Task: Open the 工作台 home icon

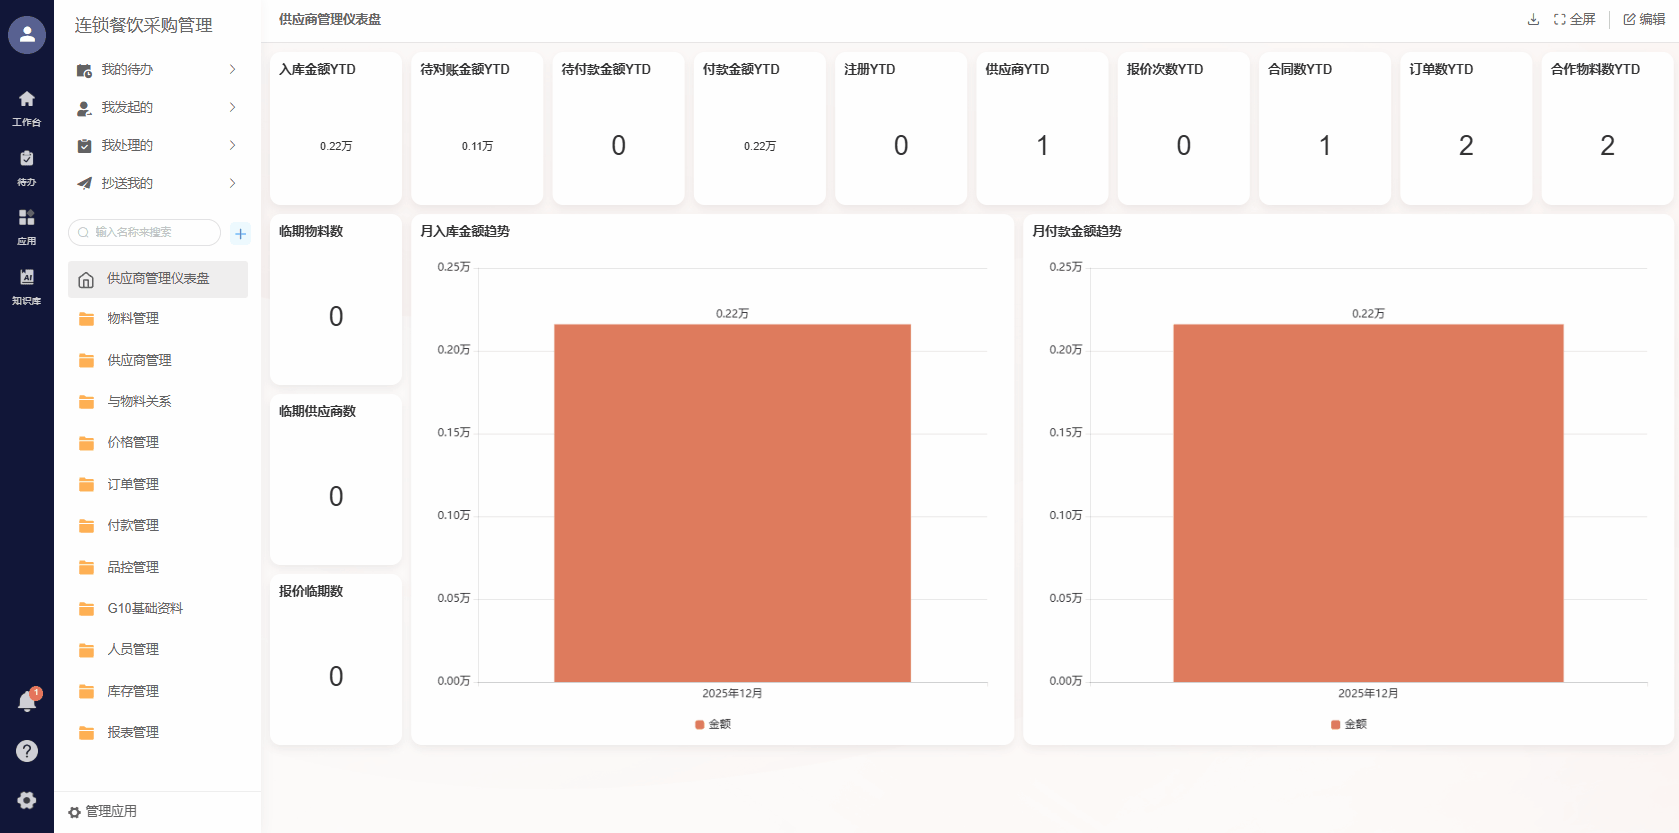Action: [27, 107]
